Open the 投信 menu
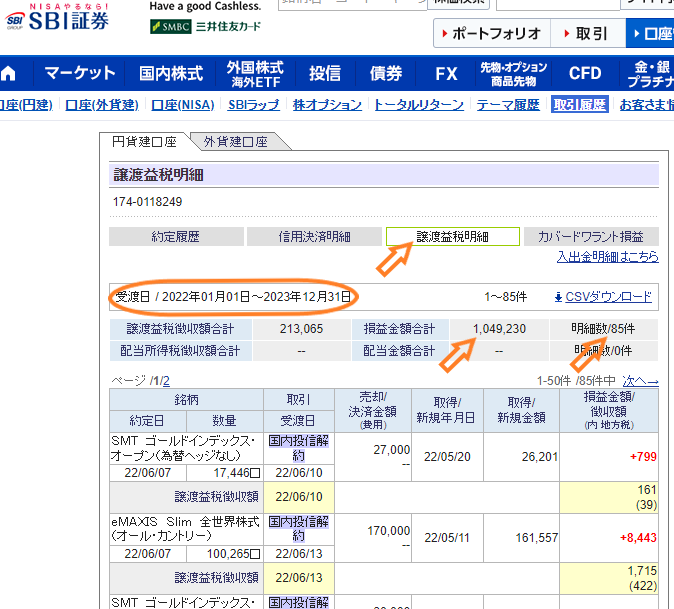The image size is (674, 609). pos(325,73)
